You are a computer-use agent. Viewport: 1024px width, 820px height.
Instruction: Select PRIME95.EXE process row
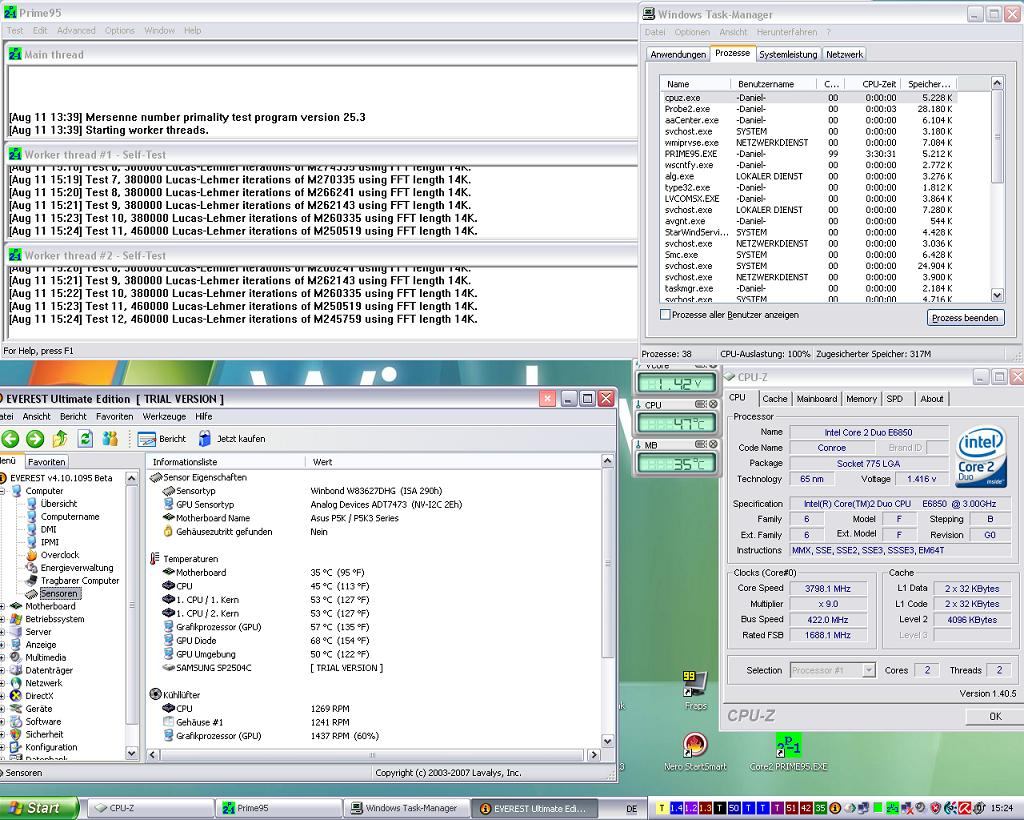point(809,154)
